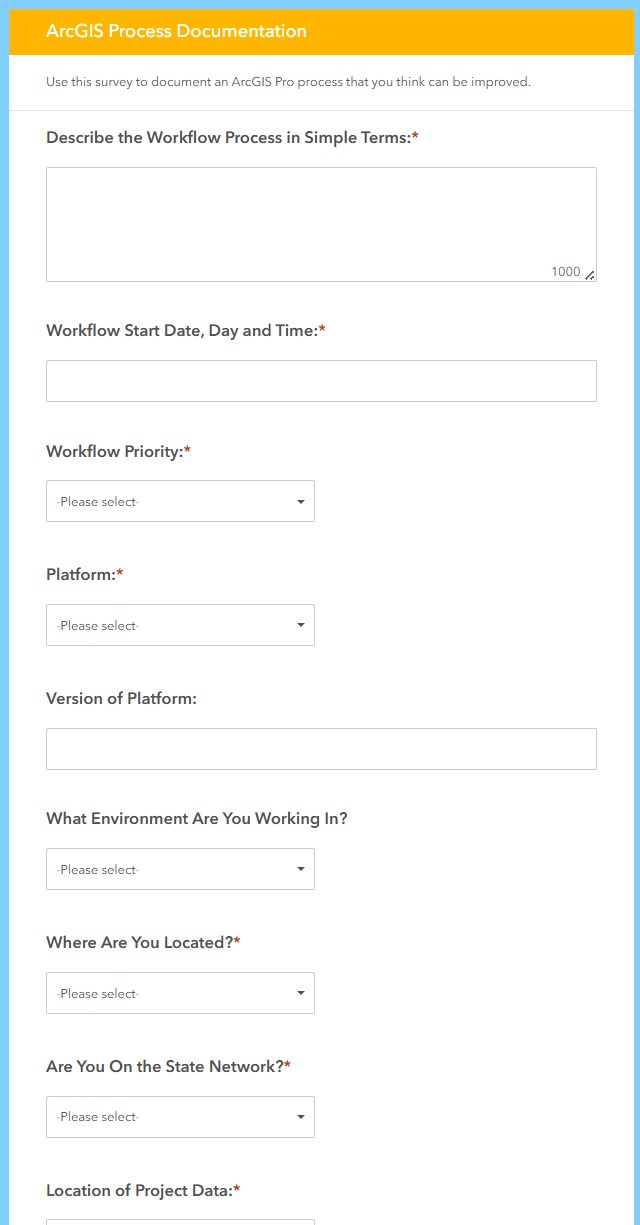Open the State Network dropdown
Viewport: 640px width, 1225px height.
point(180,1117)
